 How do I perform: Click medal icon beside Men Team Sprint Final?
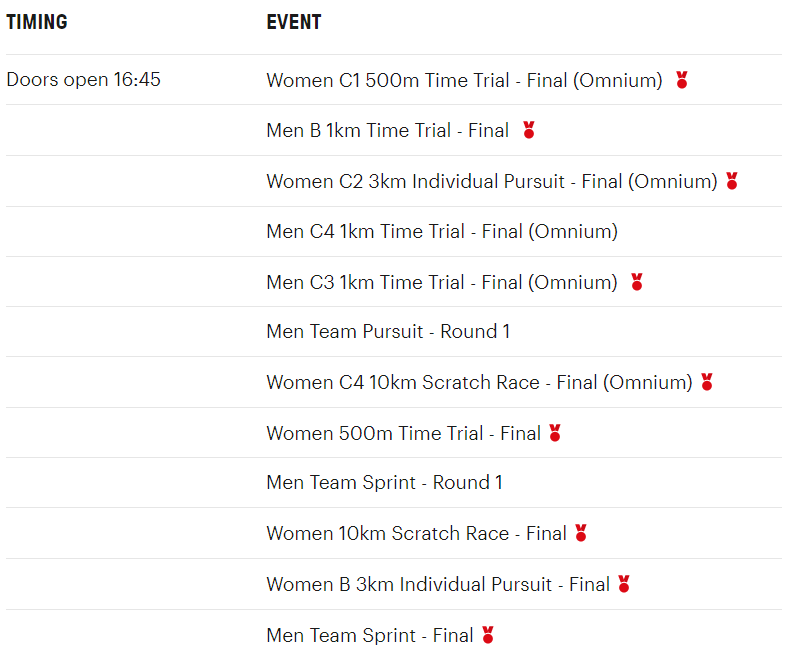(488, 634)
